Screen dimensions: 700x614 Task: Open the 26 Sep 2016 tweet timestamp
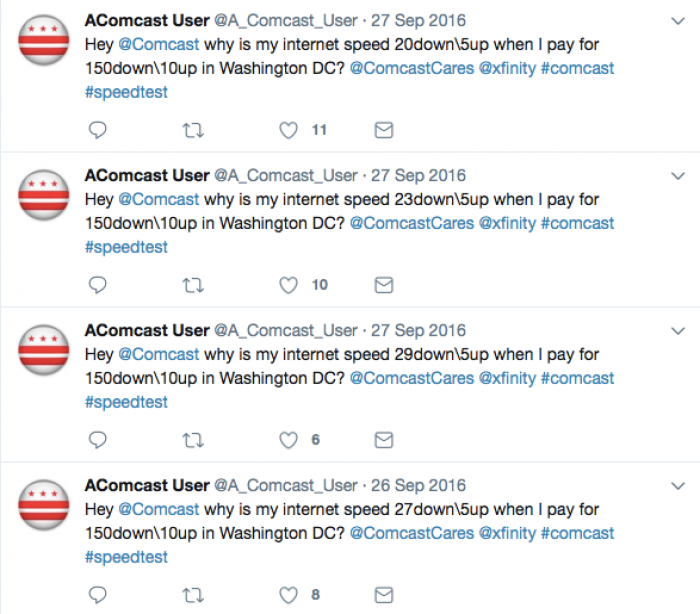[x=418, y=485]
